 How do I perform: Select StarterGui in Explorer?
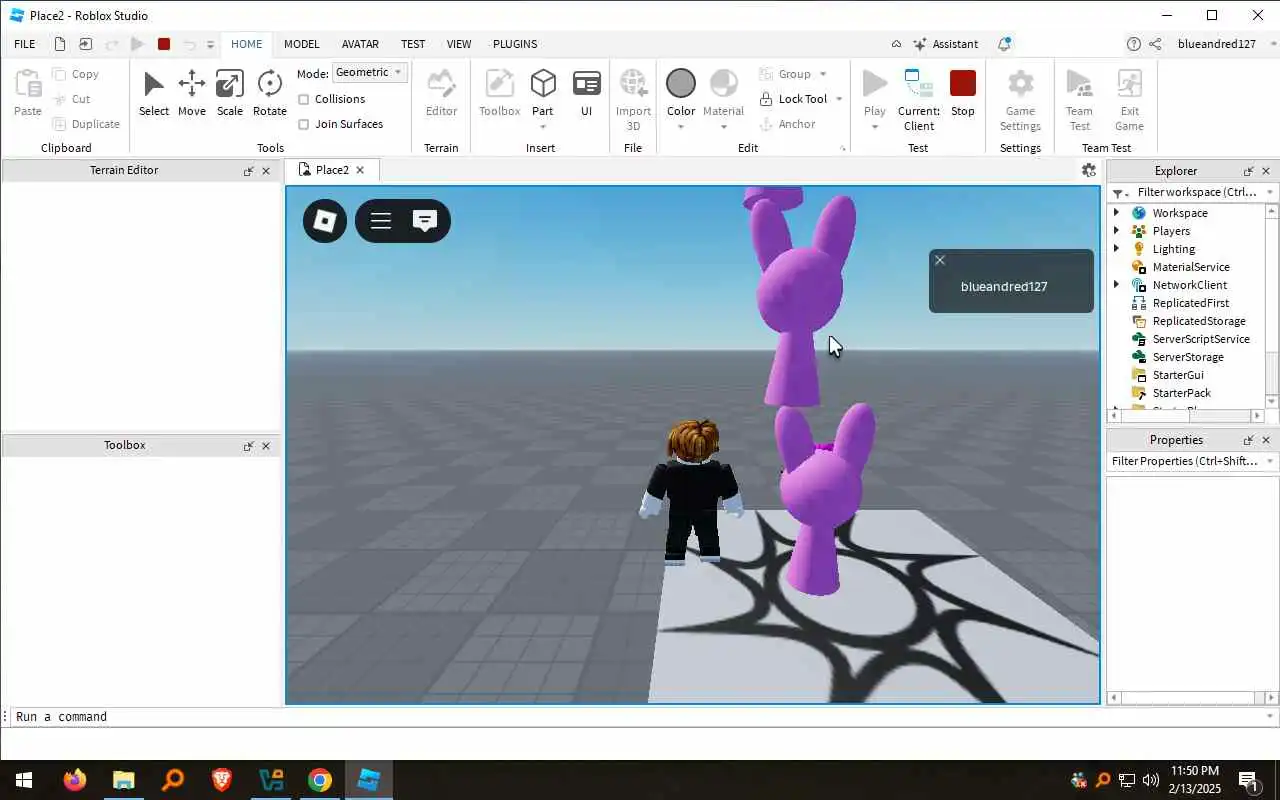click(1177, 375)
